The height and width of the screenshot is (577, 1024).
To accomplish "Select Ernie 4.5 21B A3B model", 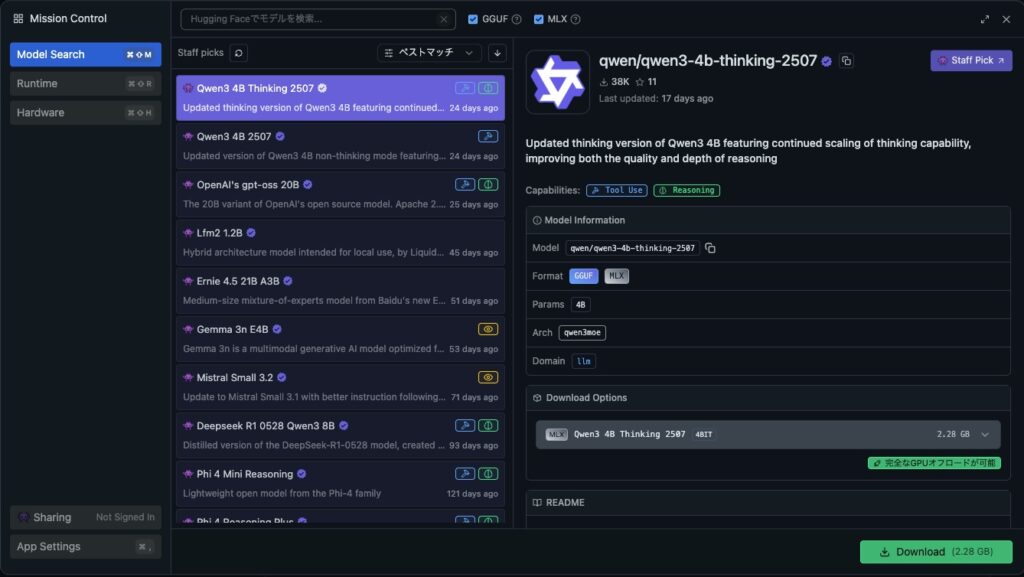I will (340, 291).
